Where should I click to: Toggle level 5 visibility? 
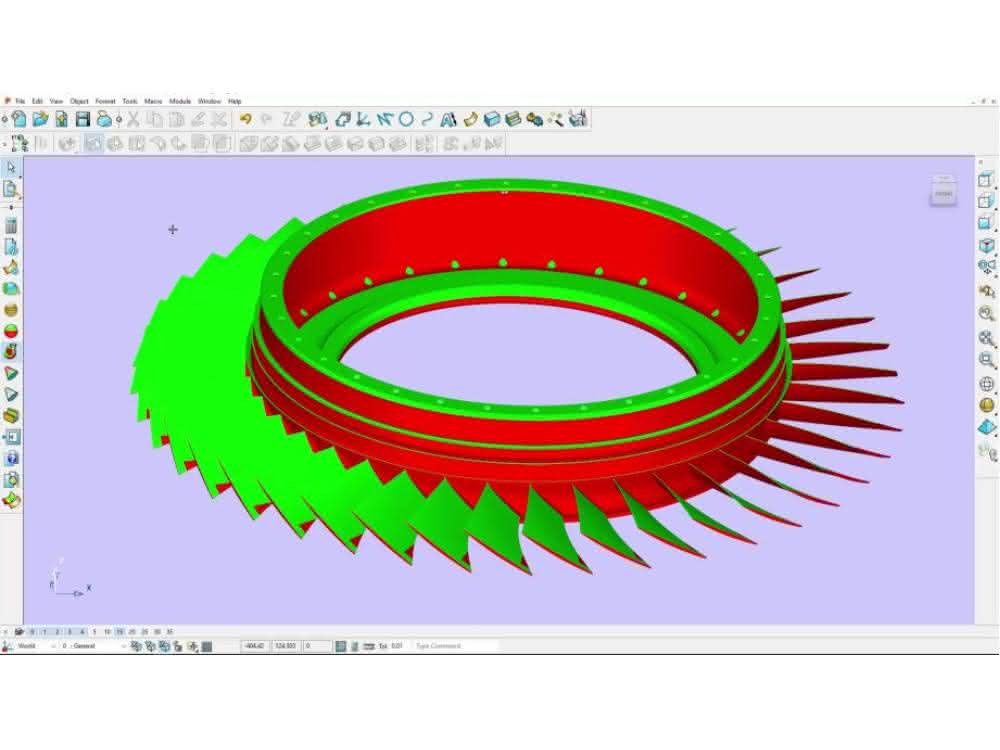click(x=94, y=632)
